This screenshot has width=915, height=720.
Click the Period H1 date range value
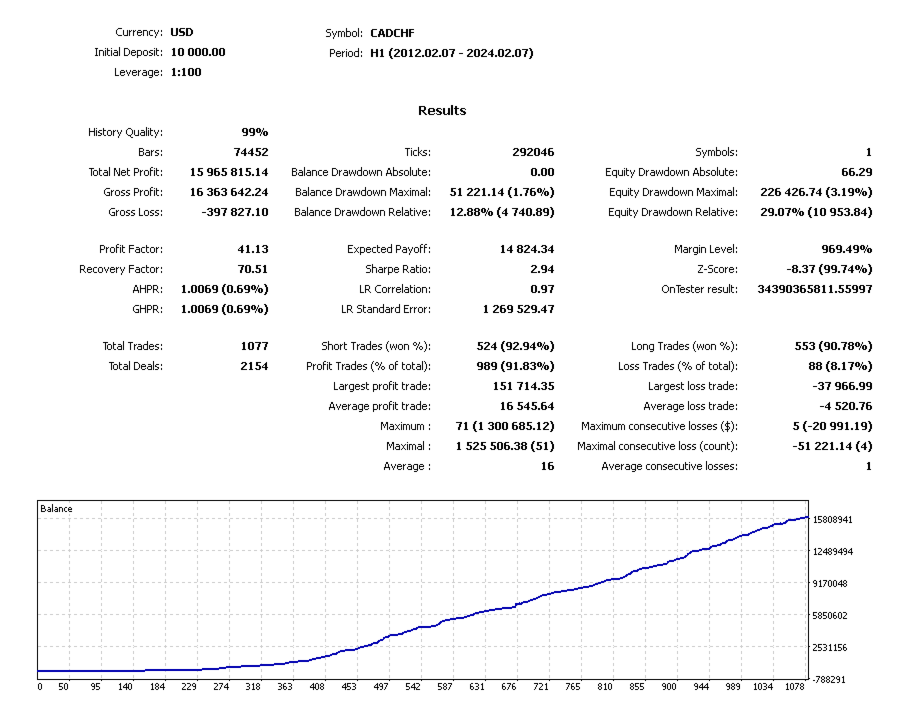coord(452,53)
